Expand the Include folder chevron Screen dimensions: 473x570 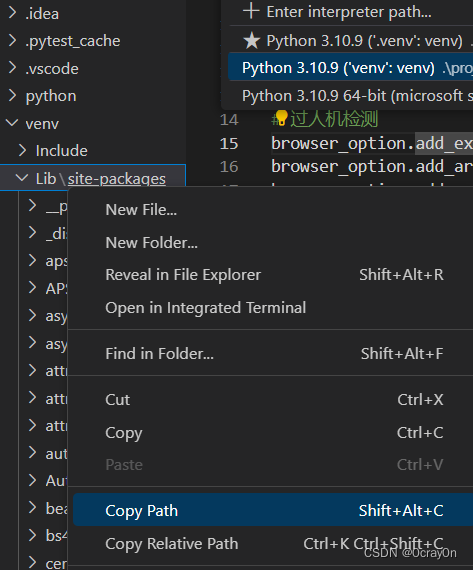coord(23,150)
